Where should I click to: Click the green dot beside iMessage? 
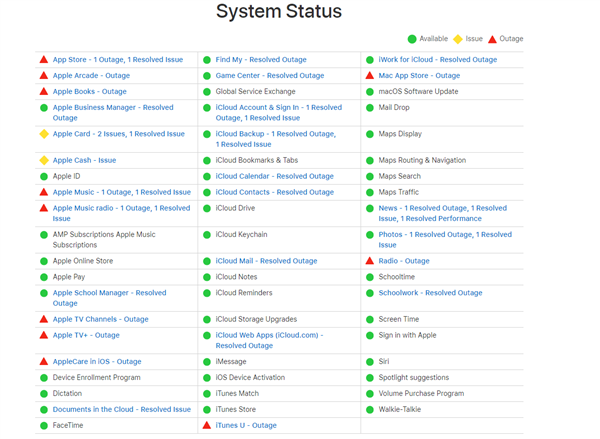pos(207,362)
